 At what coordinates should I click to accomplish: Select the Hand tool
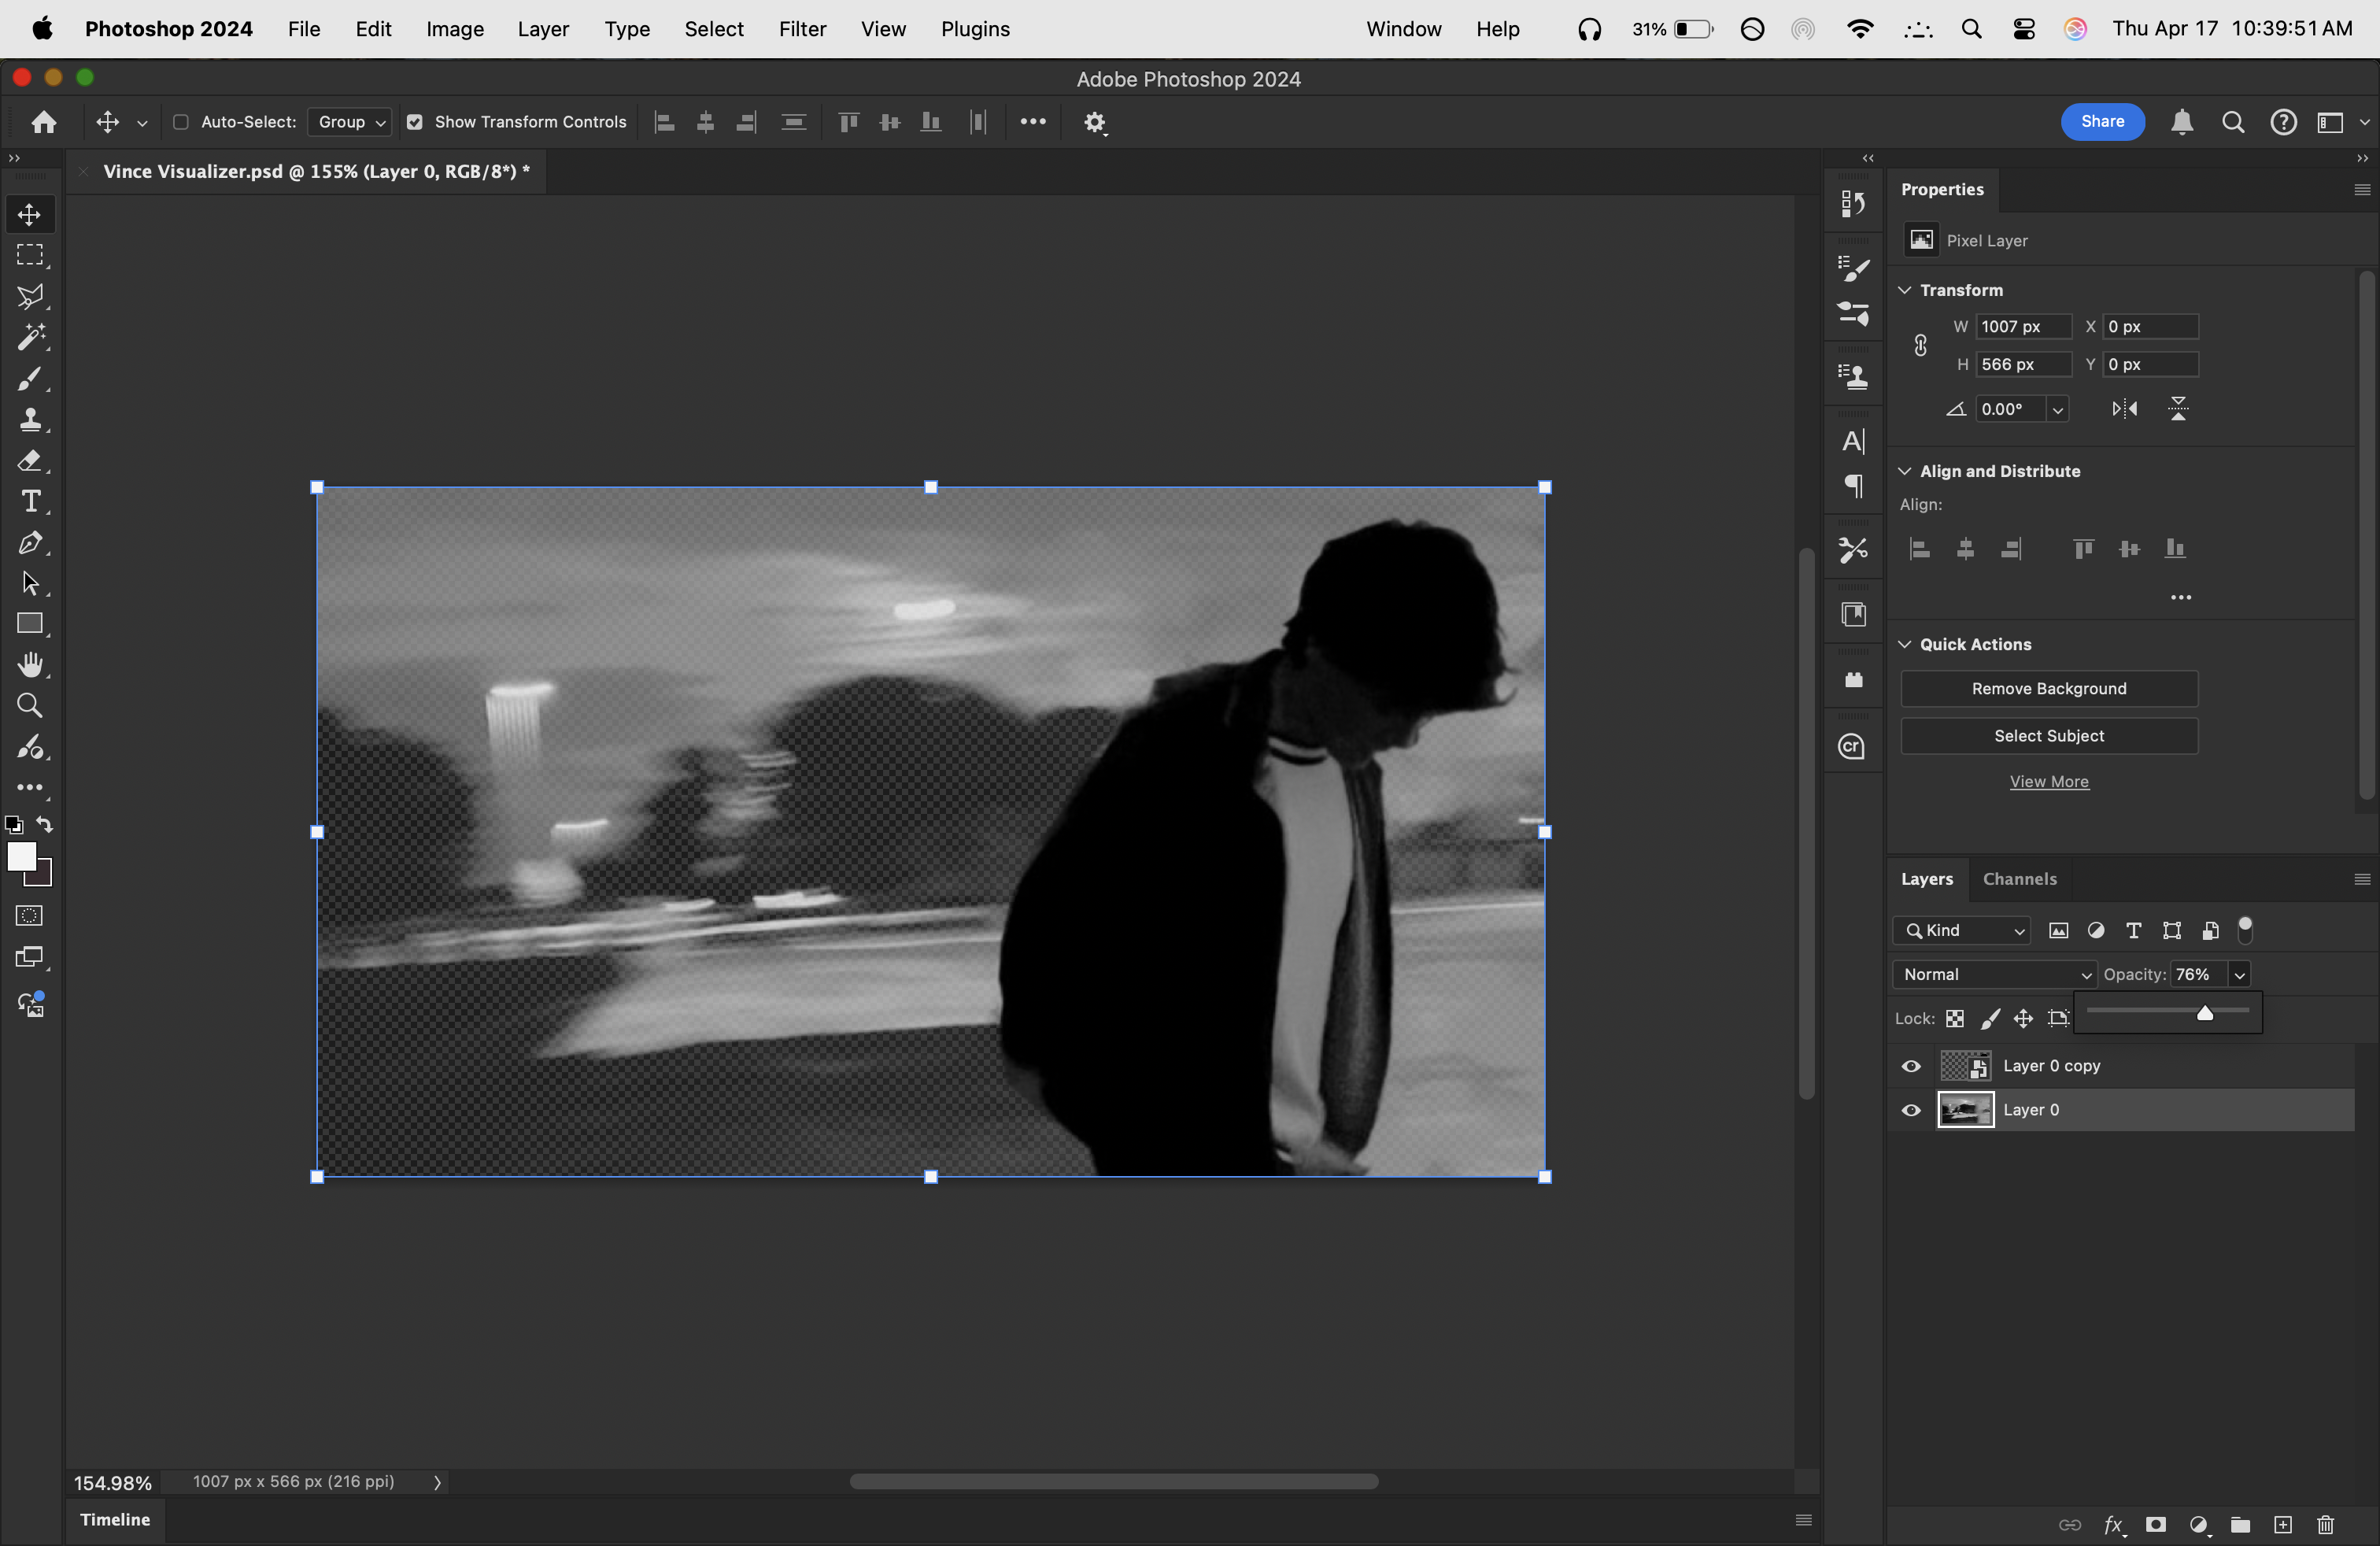pyautogui.click(x=29, y=665)
